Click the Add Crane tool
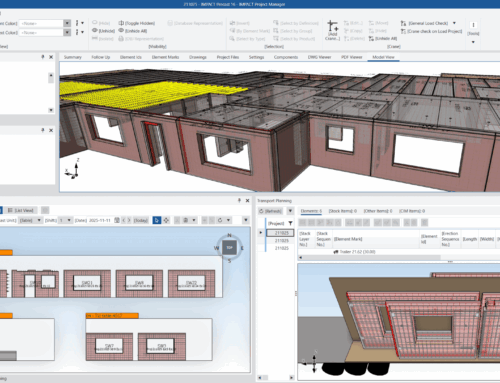Screen dimensions: 500x383 coord(332,30)
